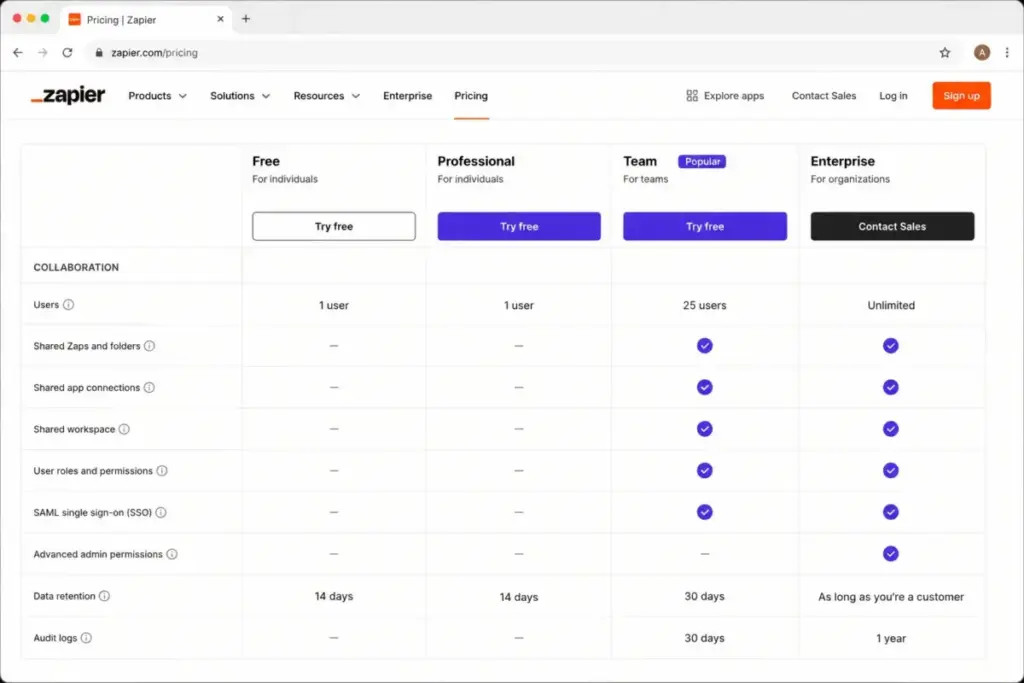The image size is (1024, 683).
Task: Open the browser three-dot menu
Action: point(1007,53)
